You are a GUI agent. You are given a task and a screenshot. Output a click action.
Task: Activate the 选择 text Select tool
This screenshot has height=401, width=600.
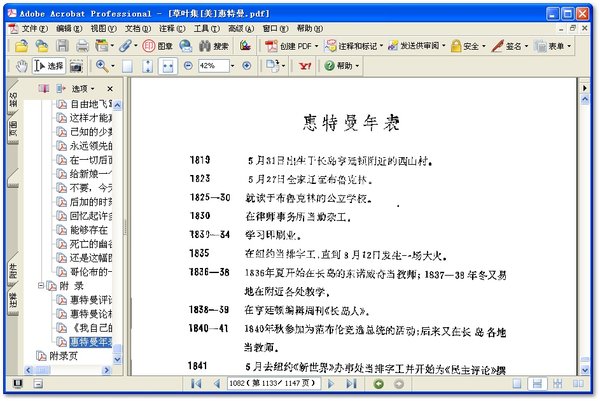tap(49, 66)
